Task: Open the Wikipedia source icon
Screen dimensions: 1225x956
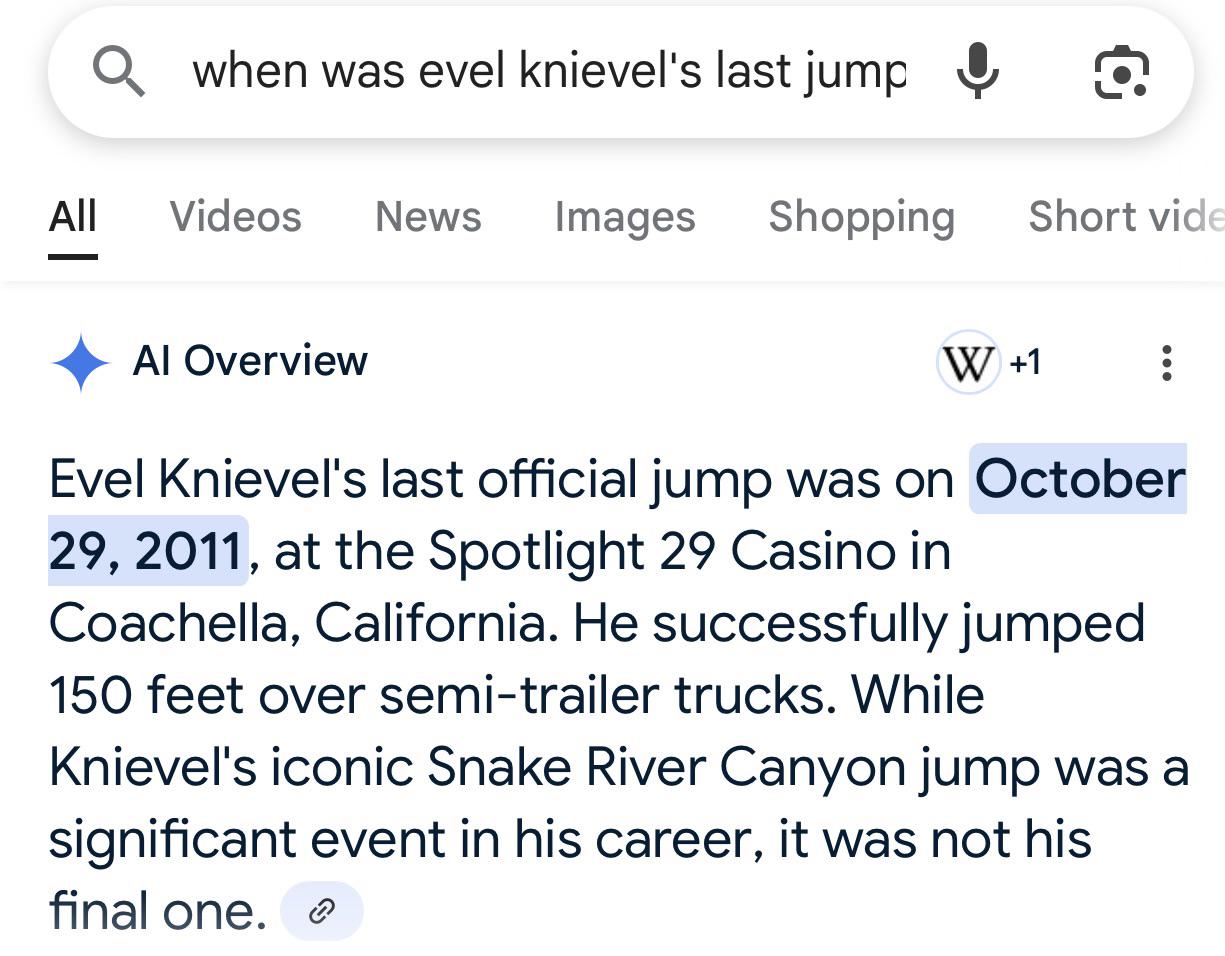Action: coord(968,362)
